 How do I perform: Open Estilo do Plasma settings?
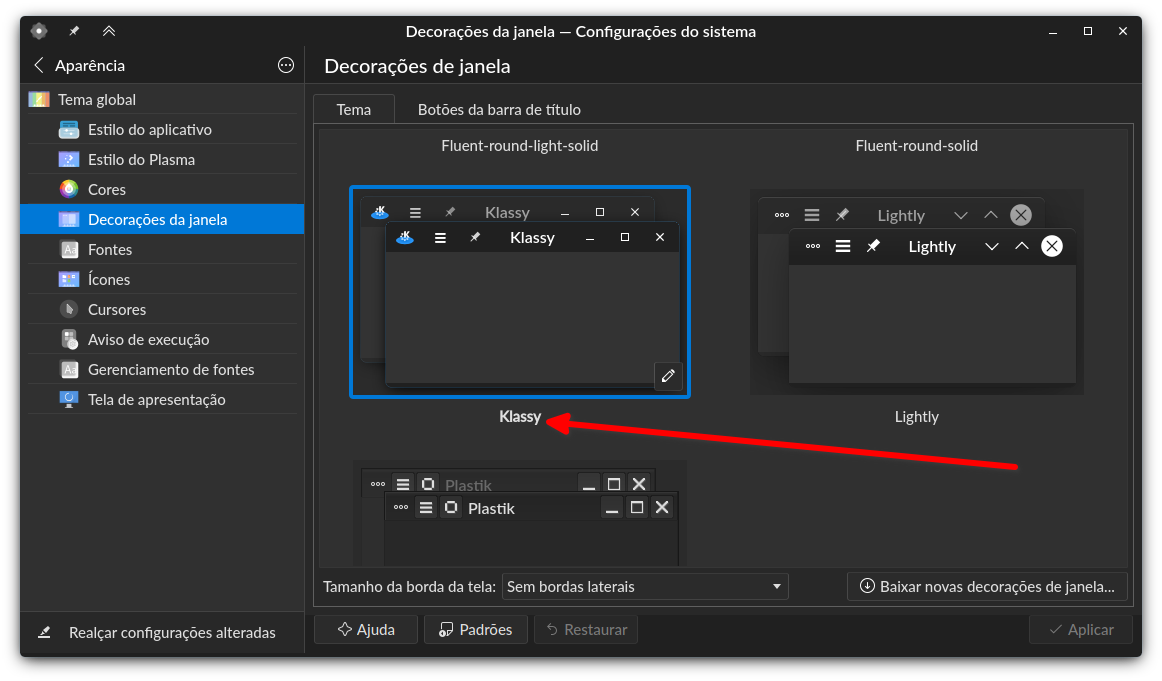coord(162,159)
